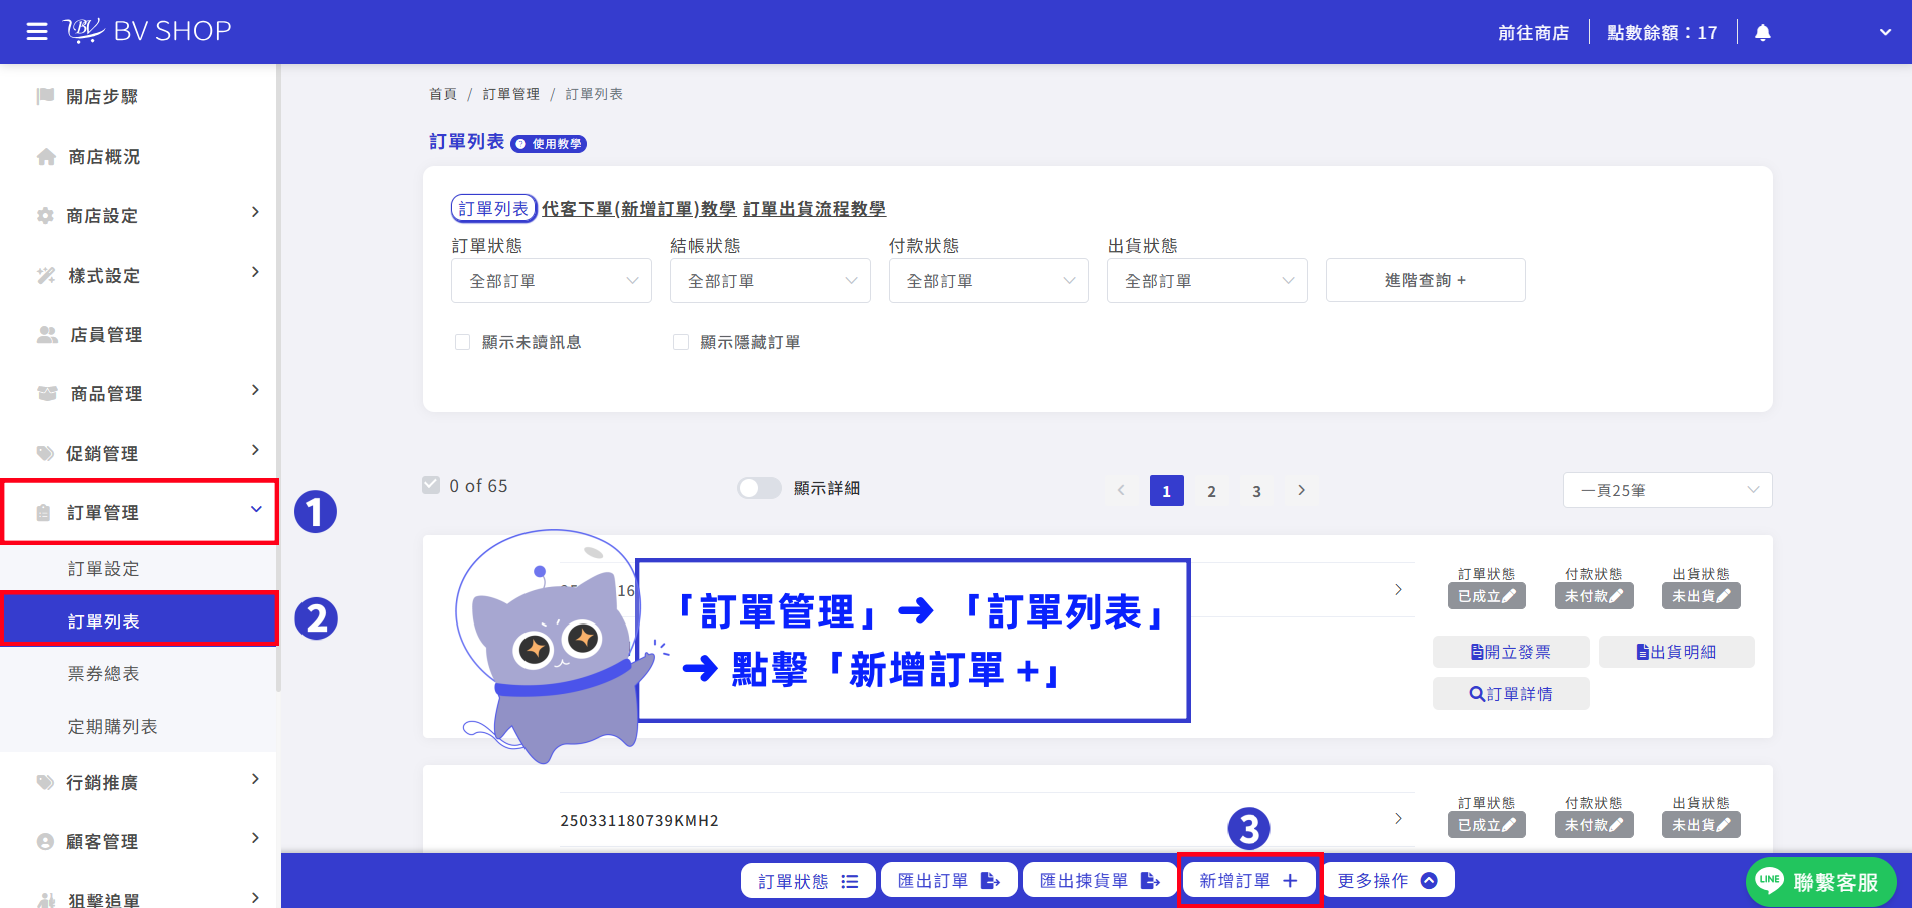Screen dimensions: 1912x908
Task: Open the 出貨狀態 dropdown
Action: coord(1207,281)
